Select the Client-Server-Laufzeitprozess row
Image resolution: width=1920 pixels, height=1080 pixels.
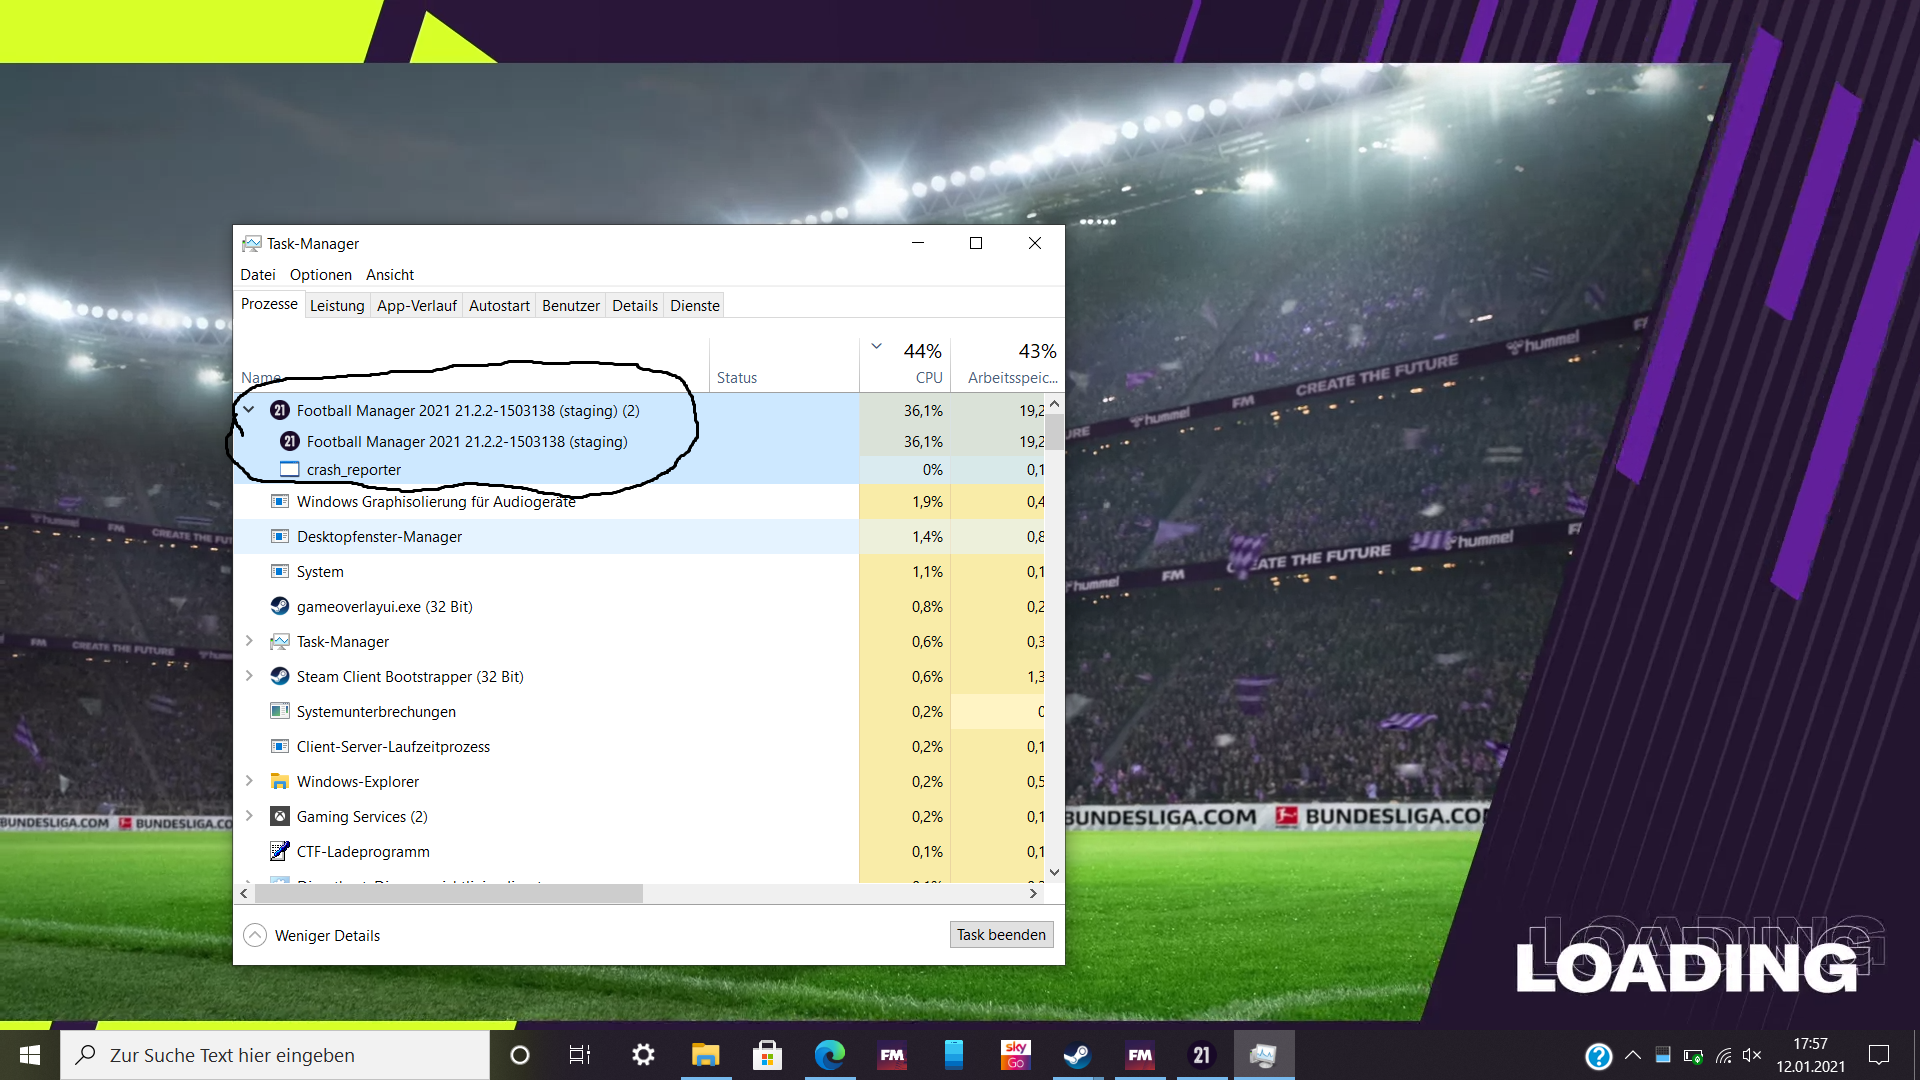(x=640, y=746)
